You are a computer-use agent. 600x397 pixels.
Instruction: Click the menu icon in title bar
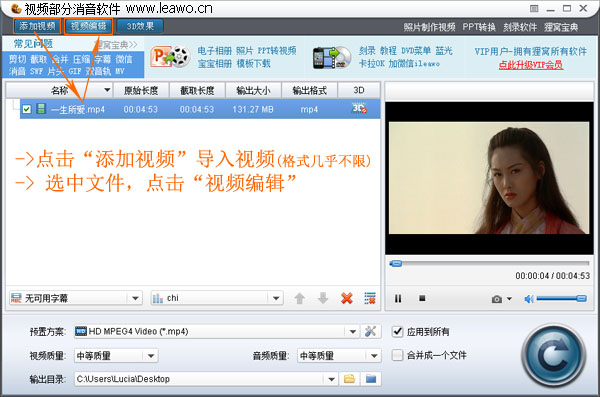click(534, 8)
